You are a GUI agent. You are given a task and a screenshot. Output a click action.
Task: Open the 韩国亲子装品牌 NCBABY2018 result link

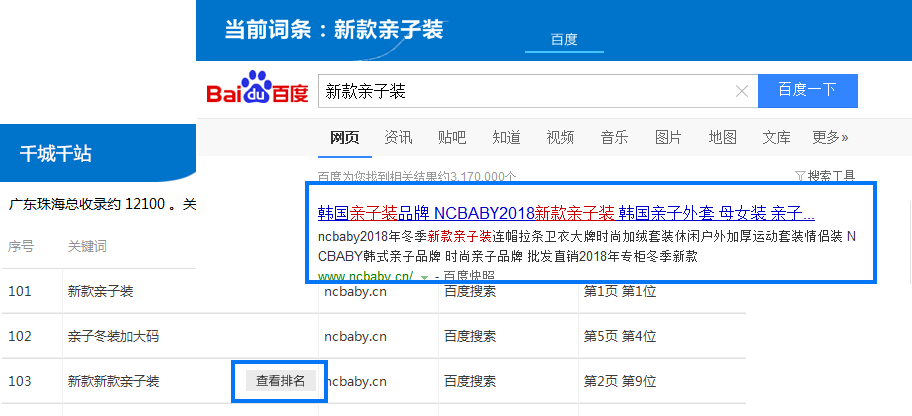point(566,214)
